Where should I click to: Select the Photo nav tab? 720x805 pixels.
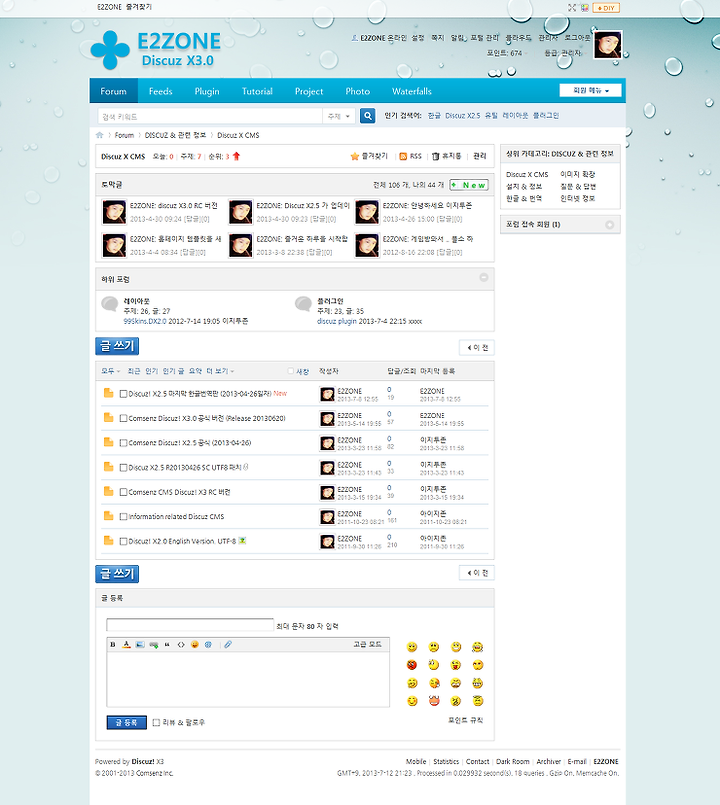357,91
